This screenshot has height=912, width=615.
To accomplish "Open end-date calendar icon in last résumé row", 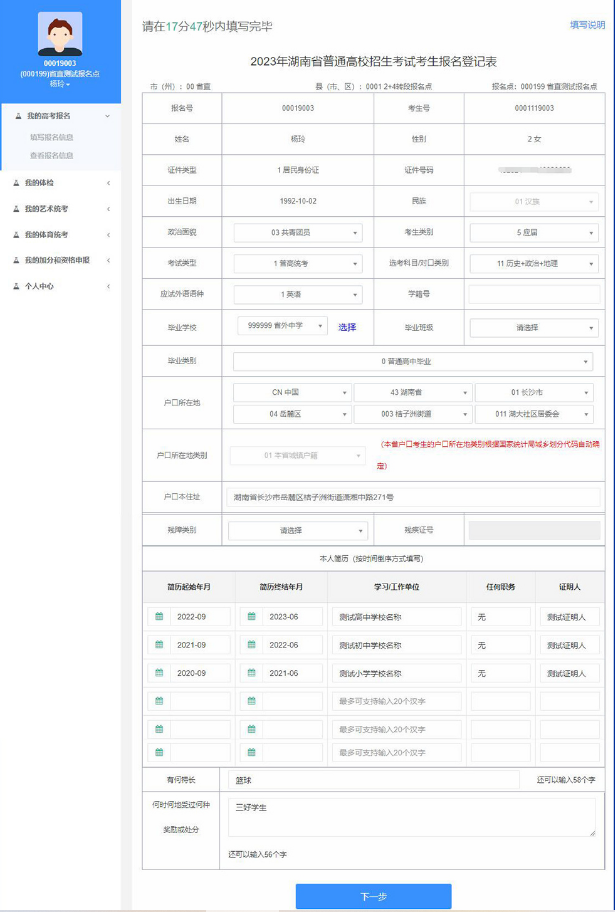I will pyautogui.click(x=252, y=752).
